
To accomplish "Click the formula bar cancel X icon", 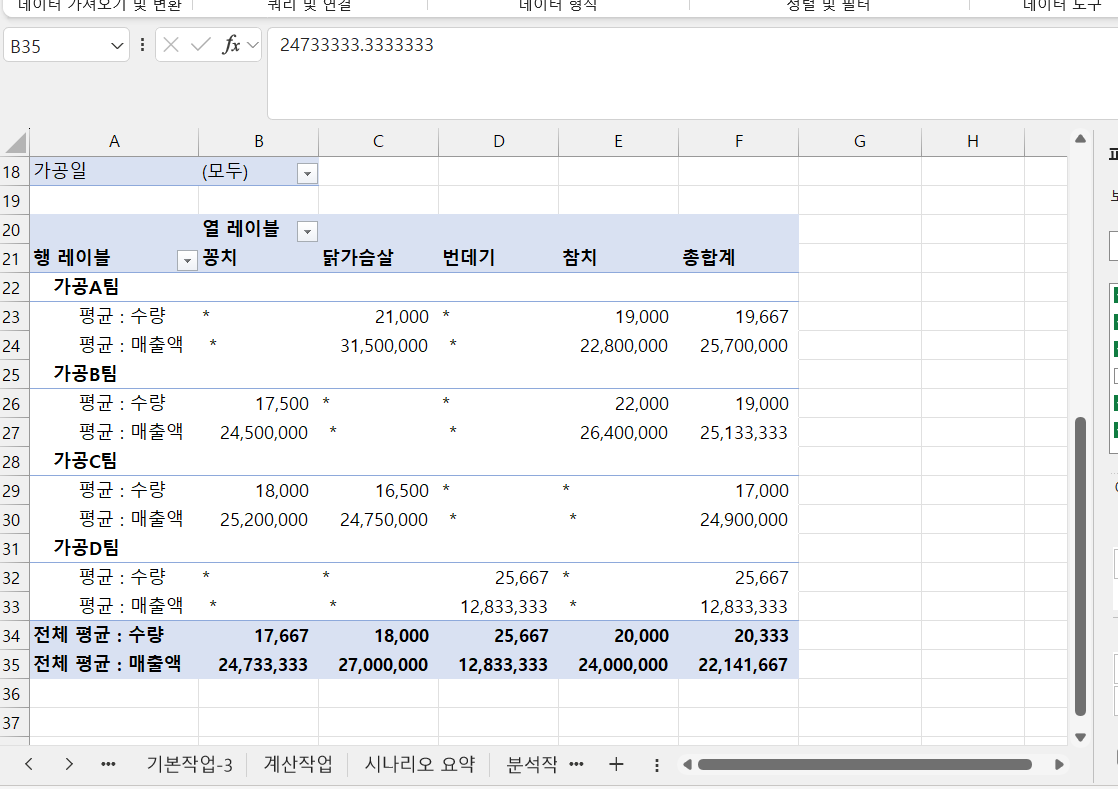I will (172, 45).
